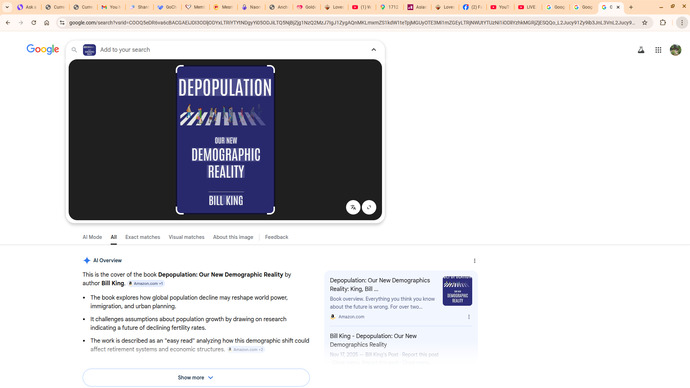
Task: Open a new browser tab
Action: [631, 7]
